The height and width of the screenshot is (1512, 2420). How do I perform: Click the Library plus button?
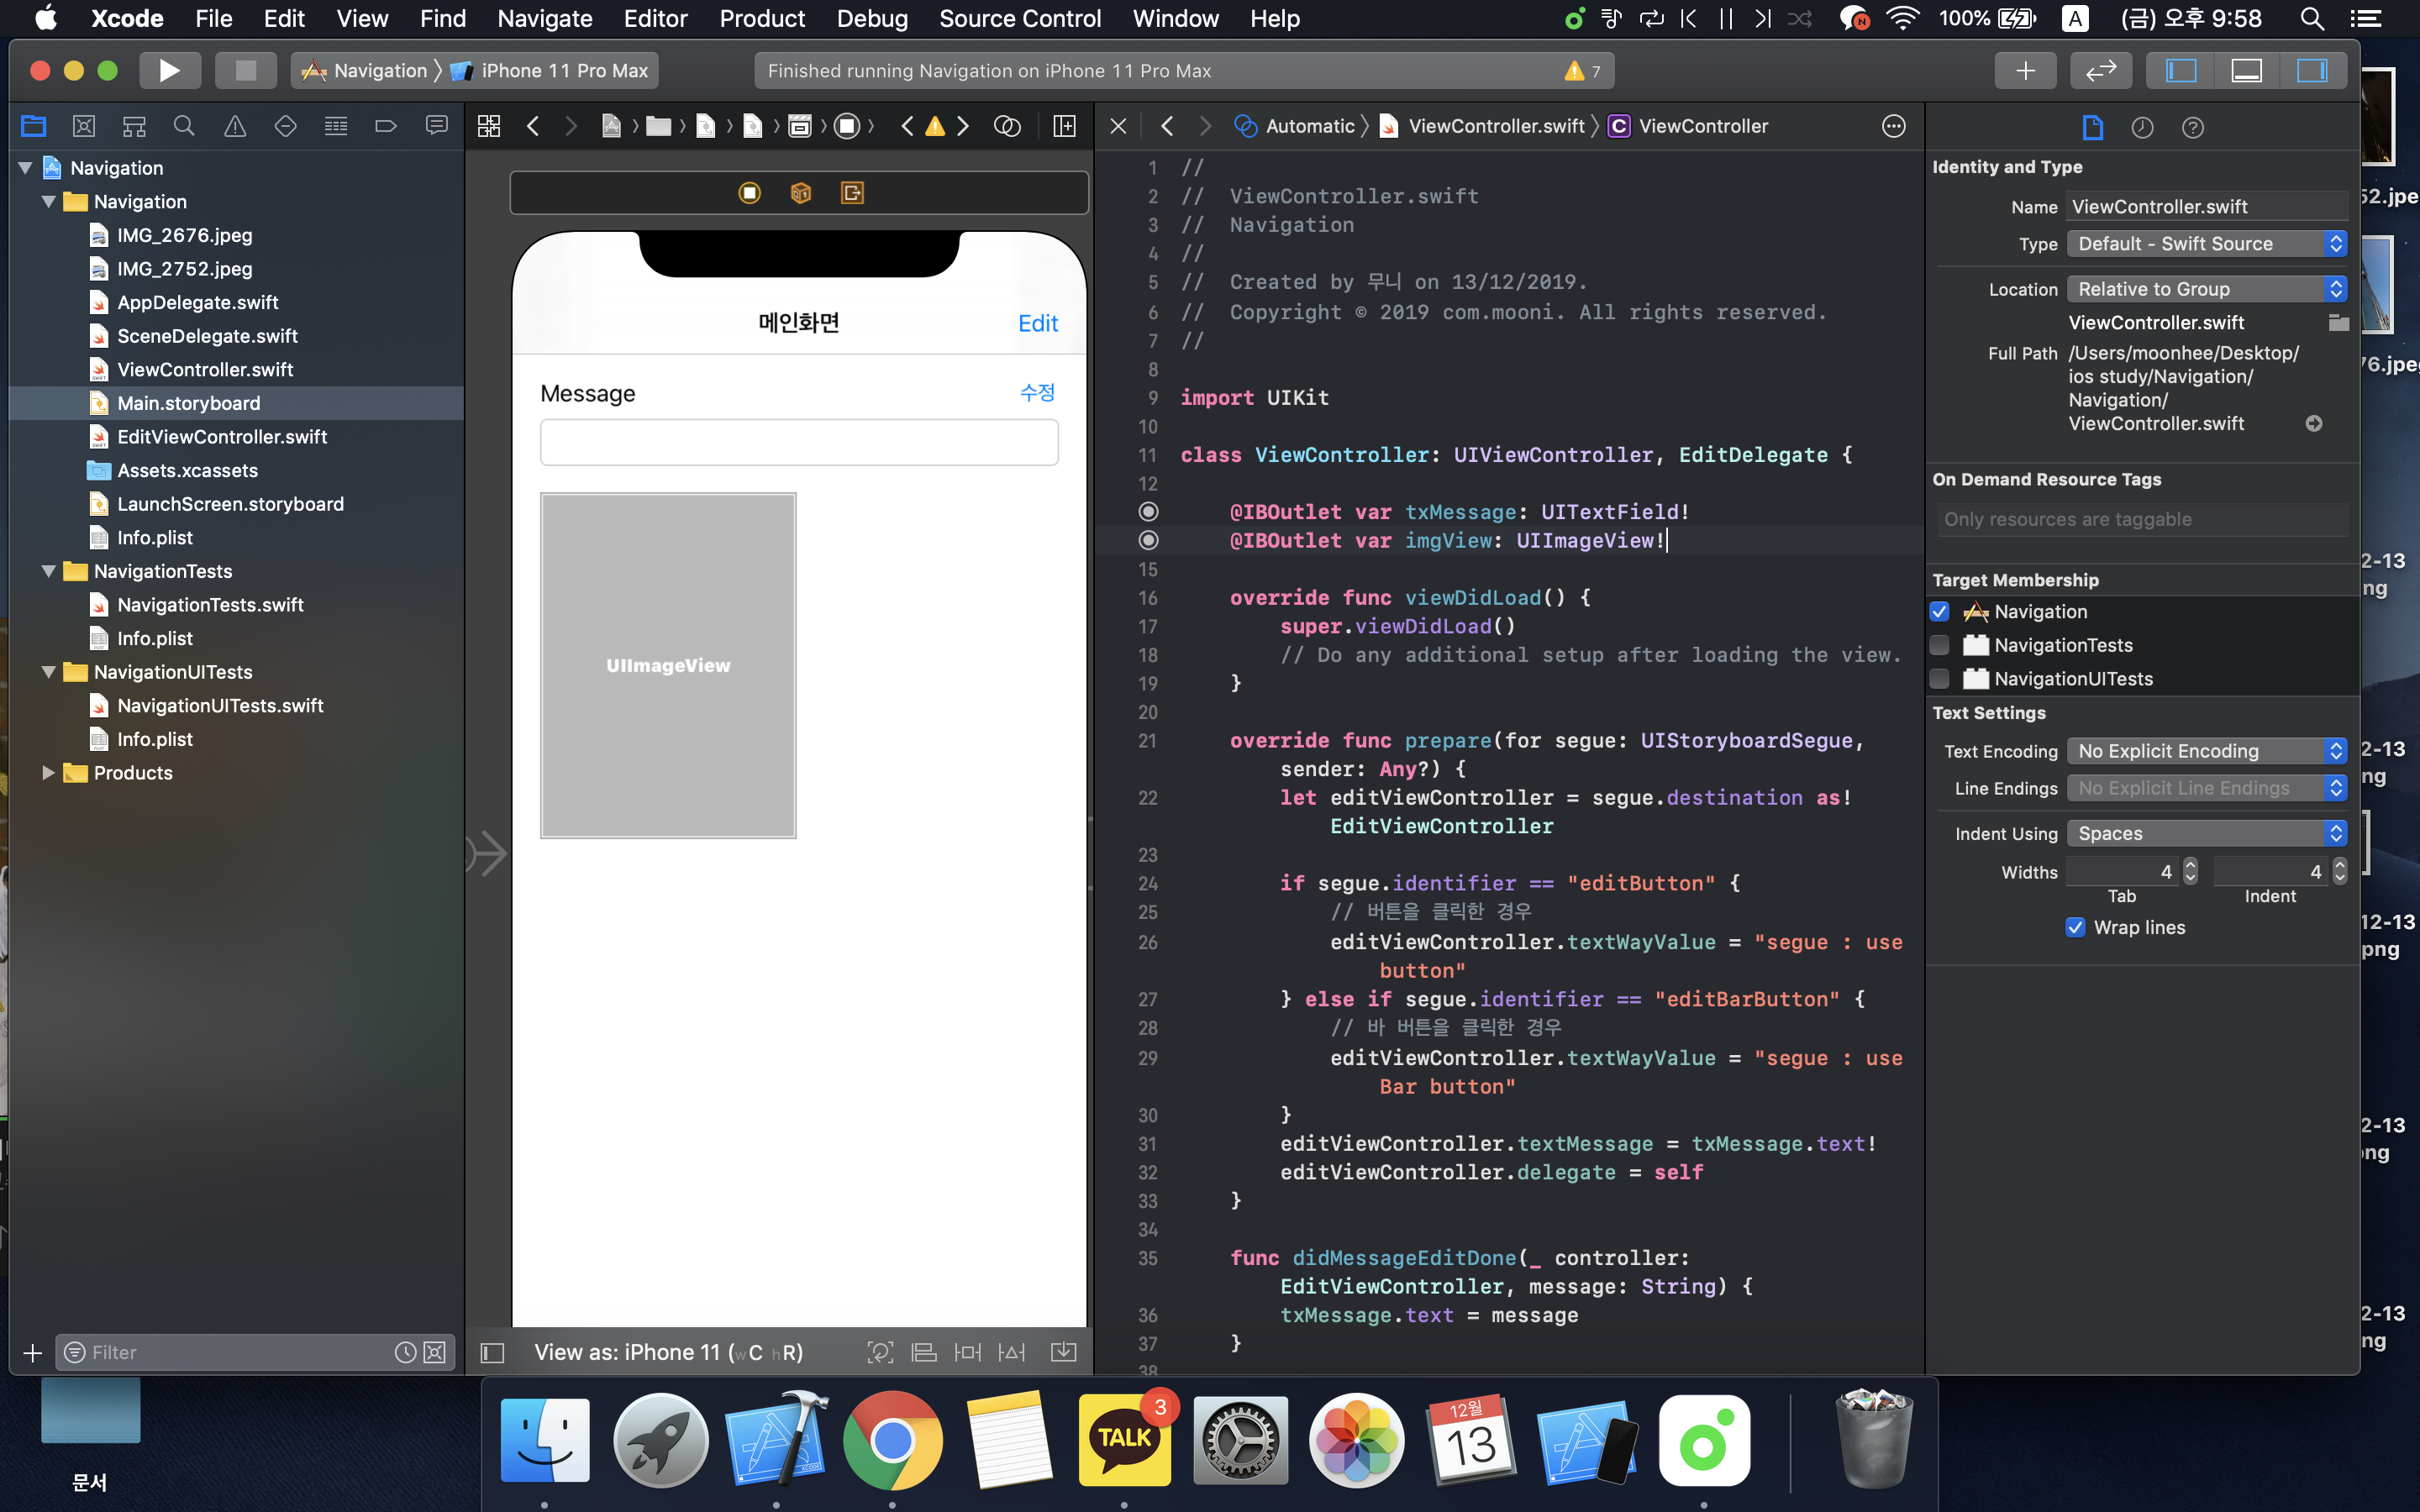pos(2025,71)
